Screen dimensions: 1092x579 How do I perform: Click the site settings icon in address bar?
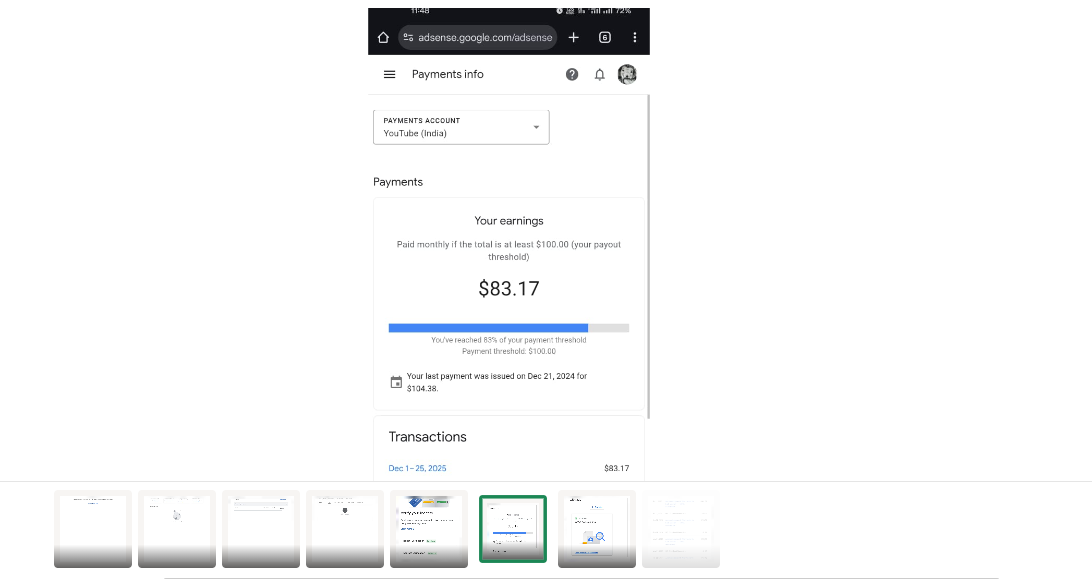[408, 38]
